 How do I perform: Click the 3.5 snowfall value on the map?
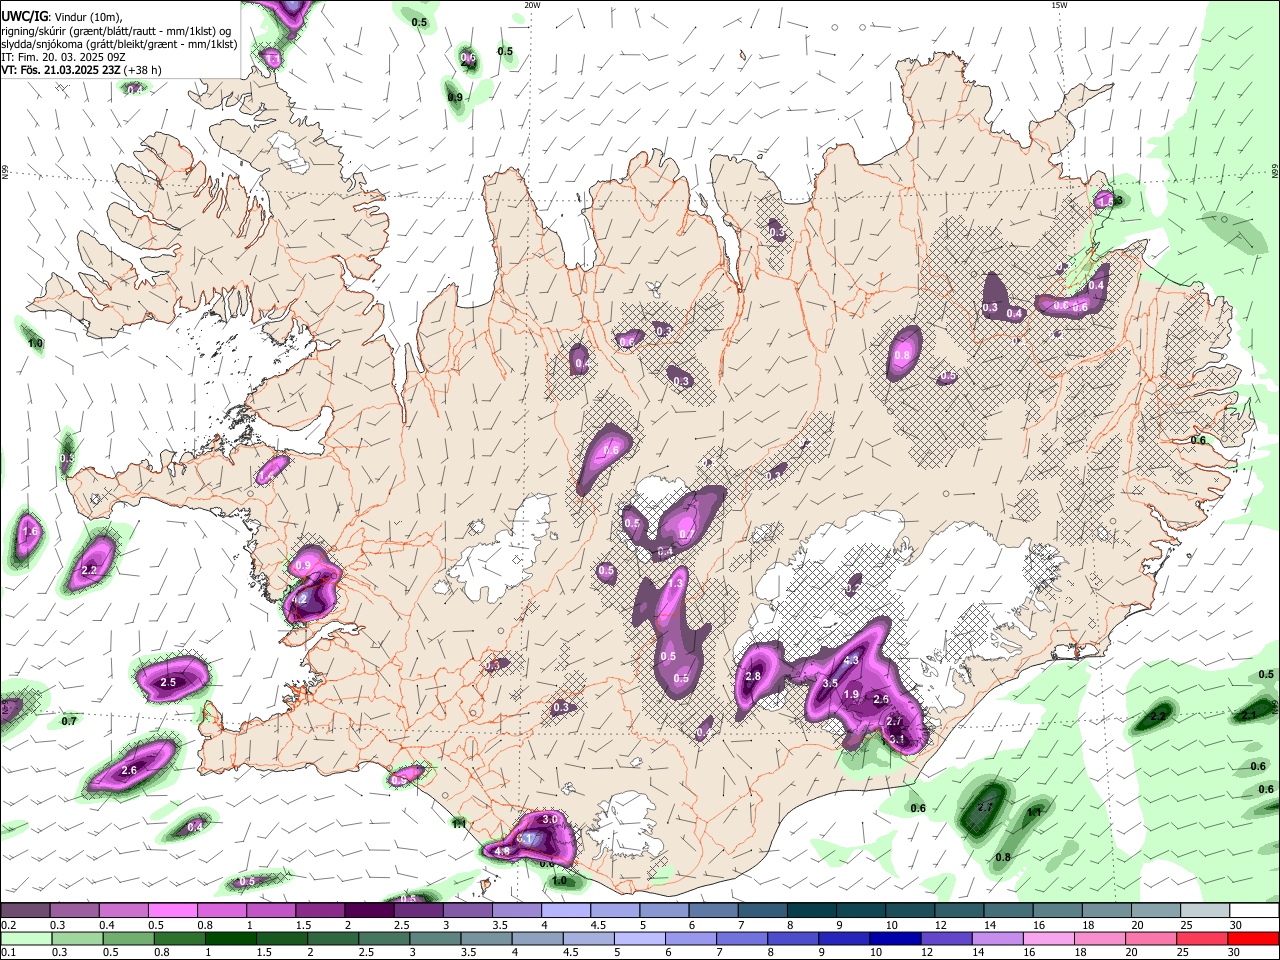pyautogui.click(x=830, y=683)
